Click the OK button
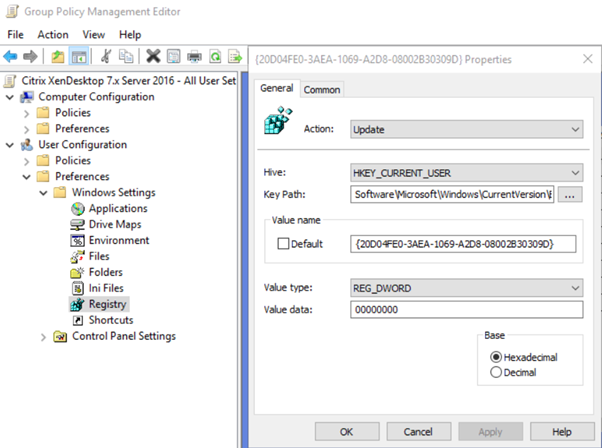This screenshot has height=448, width=602. tap(346, 432)
